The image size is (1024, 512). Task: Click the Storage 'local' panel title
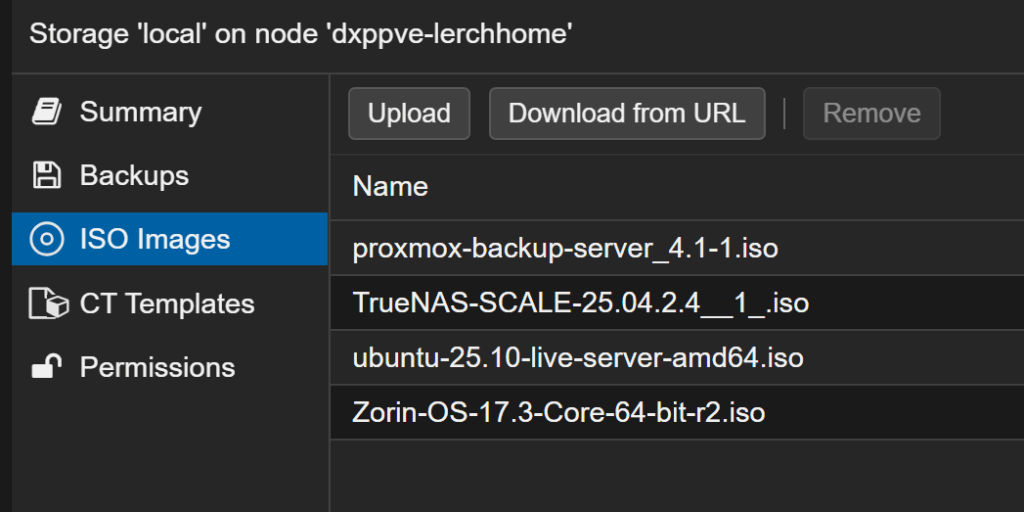point(300,34)
